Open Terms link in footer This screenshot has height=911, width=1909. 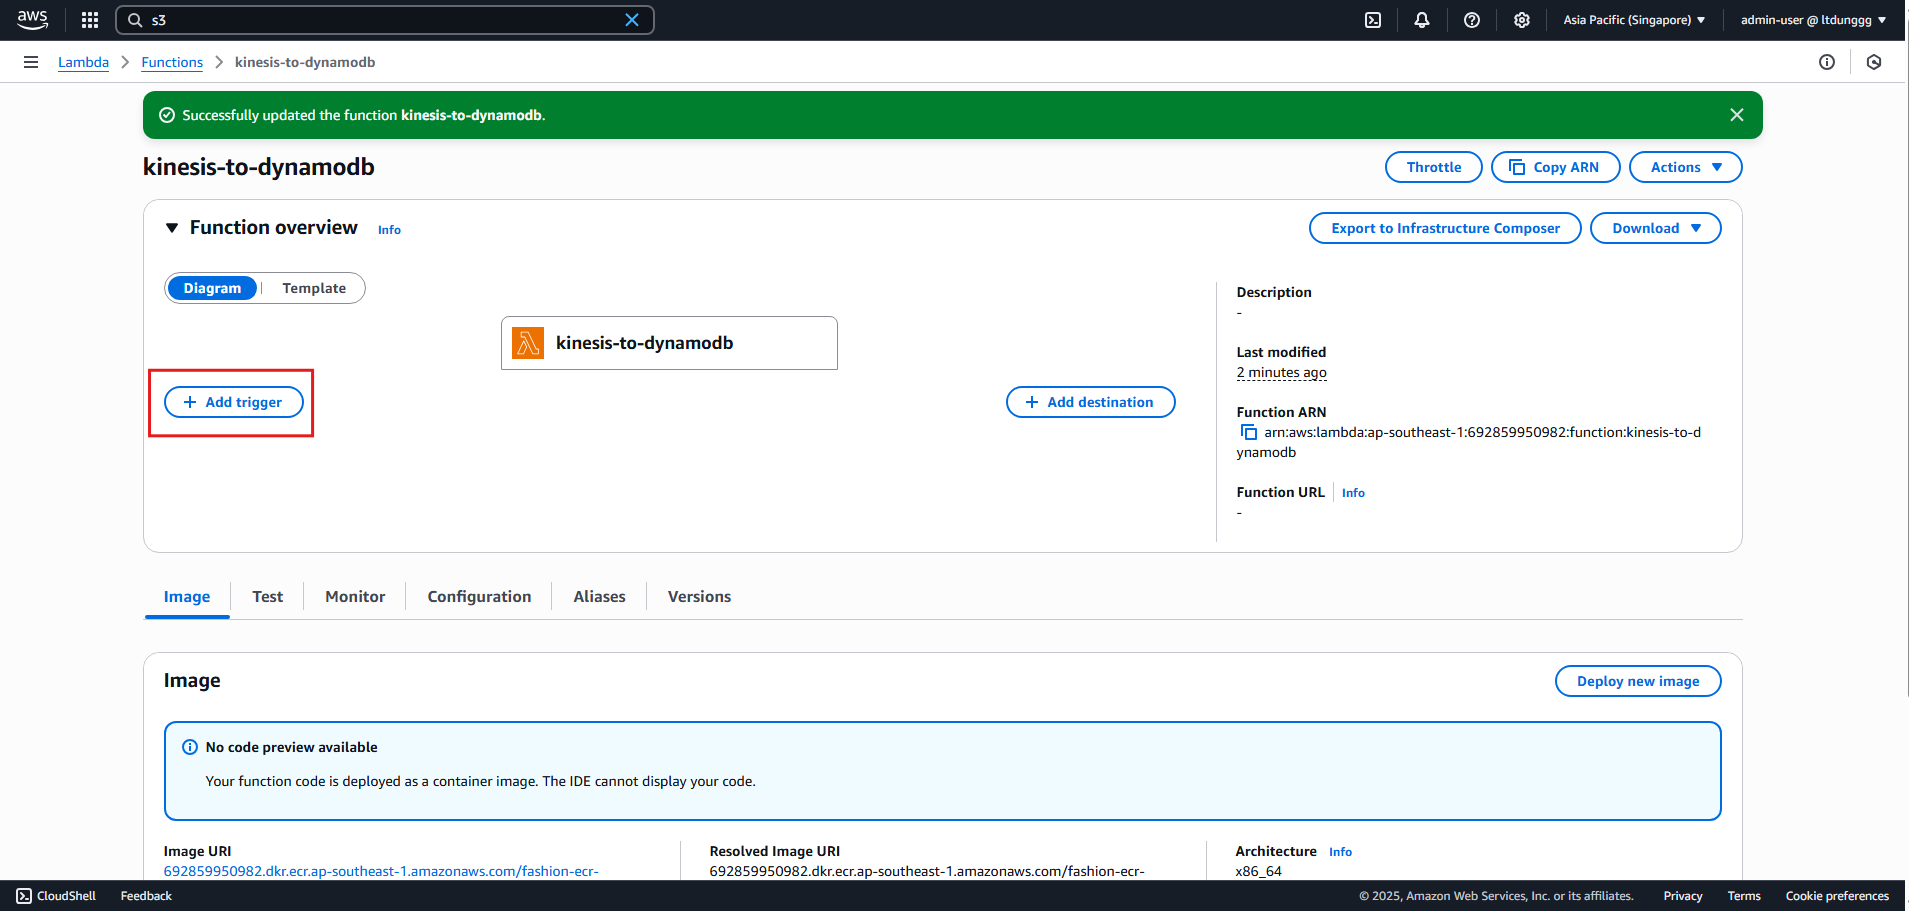click(x=1744, y=896)
